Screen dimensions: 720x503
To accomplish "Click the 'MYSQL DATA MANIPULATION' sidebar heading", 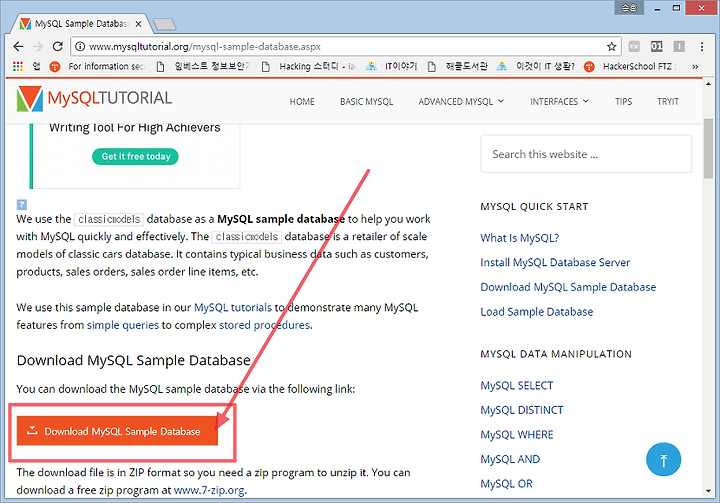I will [x=556, y=354].
